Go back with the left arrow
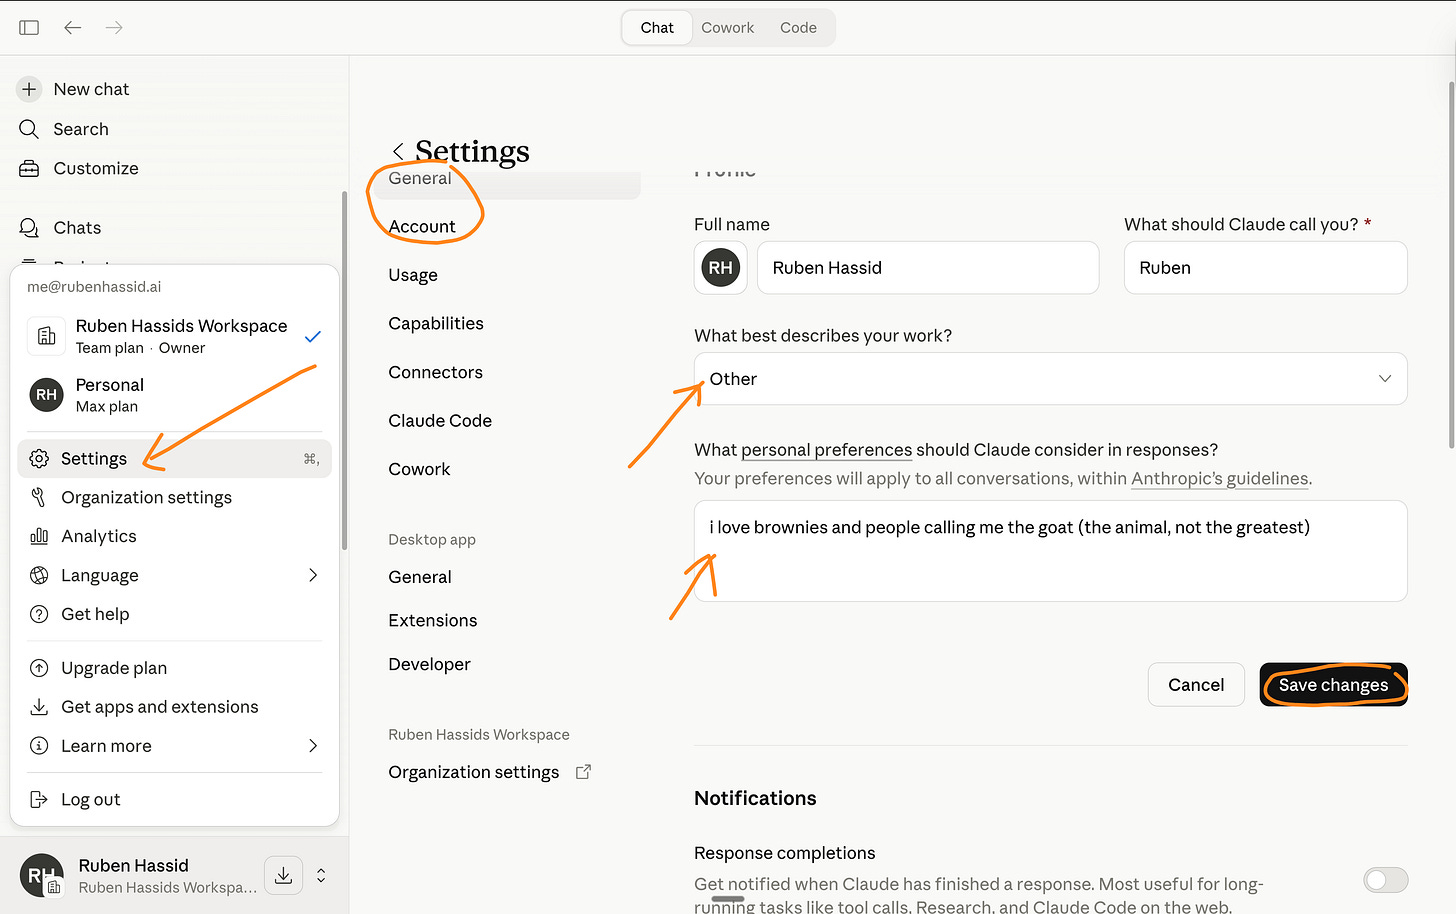 [x=73, y=28]
